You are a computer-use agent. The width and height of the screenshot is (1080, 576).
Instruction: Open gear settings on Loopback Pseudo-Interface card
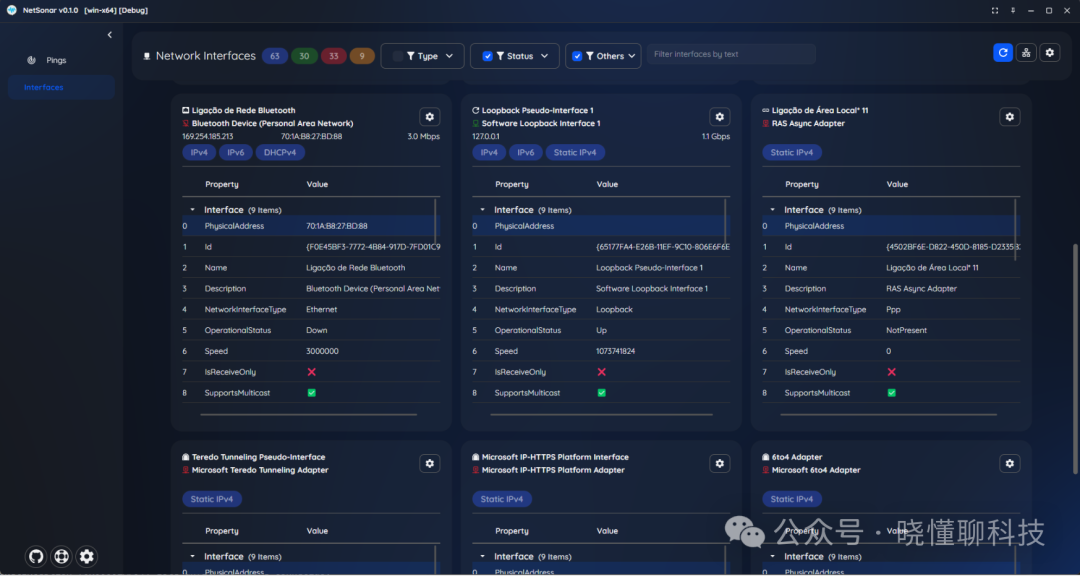(719, 117)
